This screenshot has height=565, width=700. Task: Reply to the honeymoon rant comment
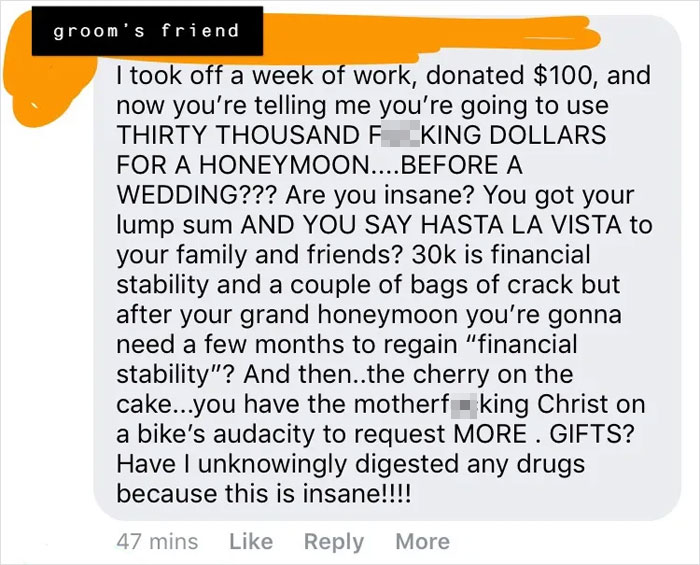pos(334,542)
